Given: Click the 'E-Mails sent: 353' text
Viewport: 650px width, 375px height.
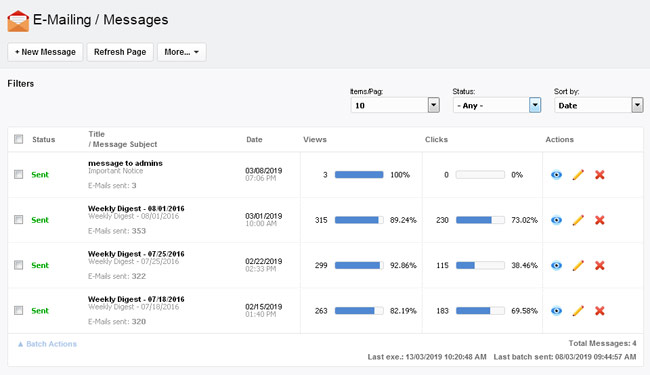Looking at the screenshot, I should (117, 231).
